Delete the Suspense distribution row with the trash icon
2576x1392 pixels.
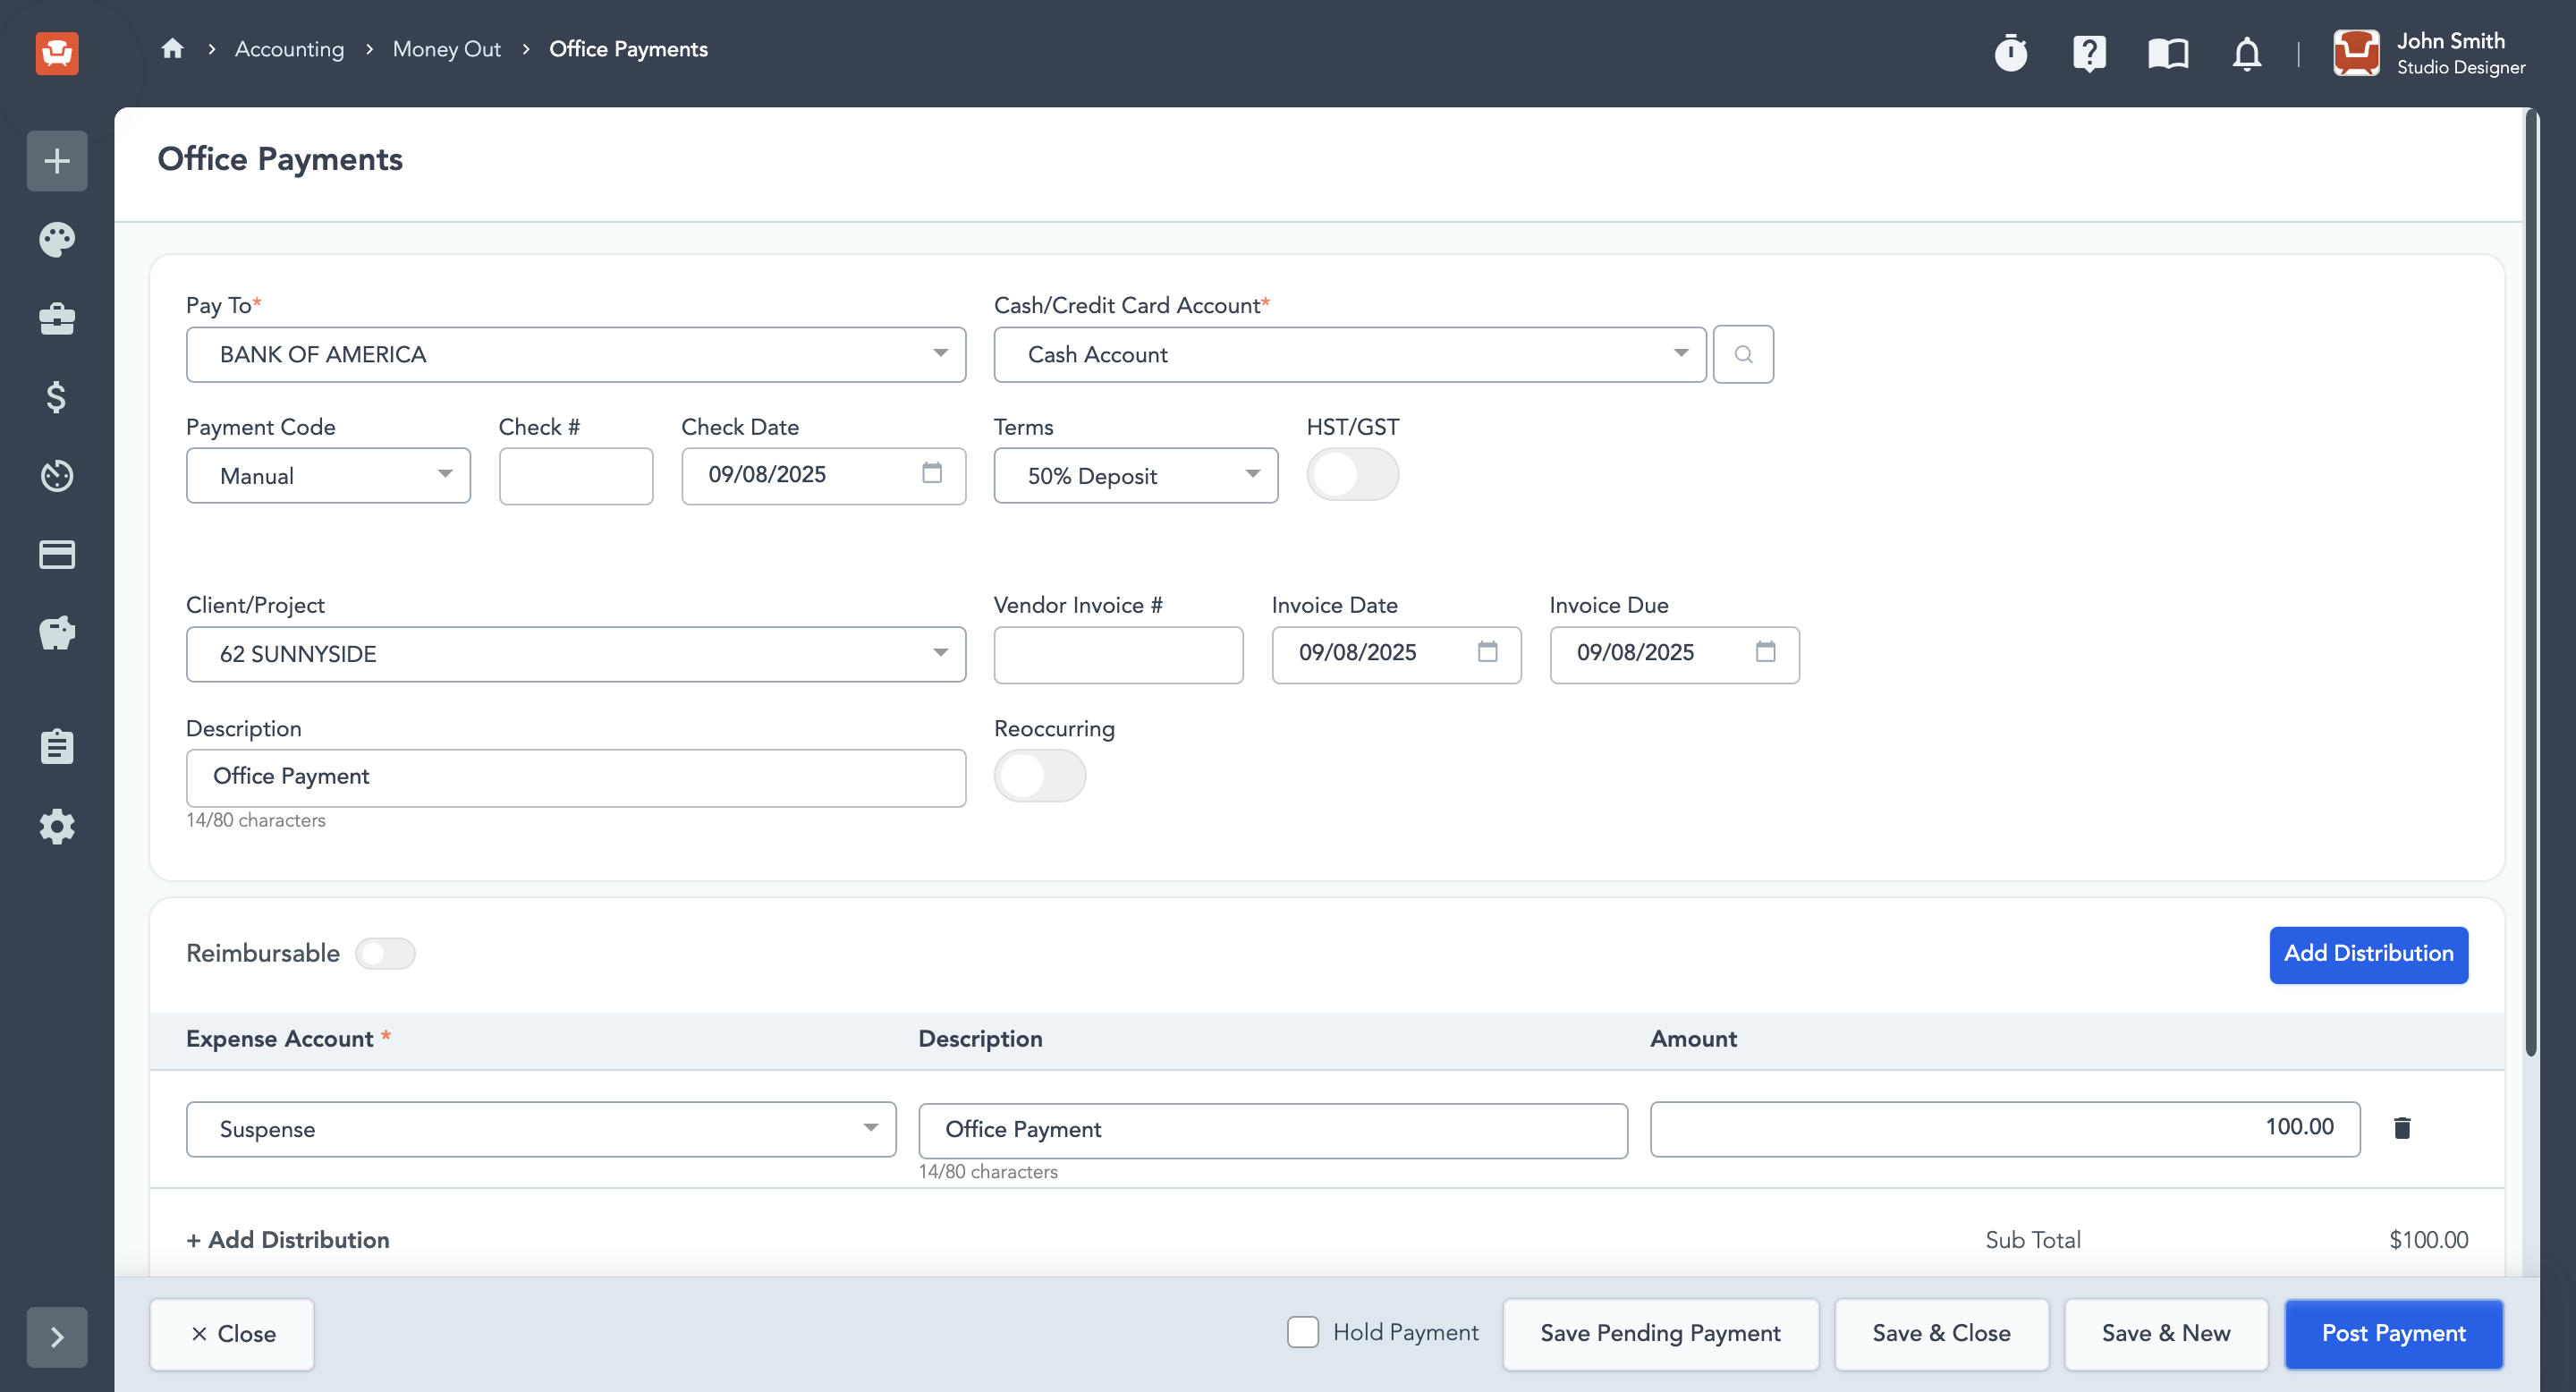[2402, 1127]
